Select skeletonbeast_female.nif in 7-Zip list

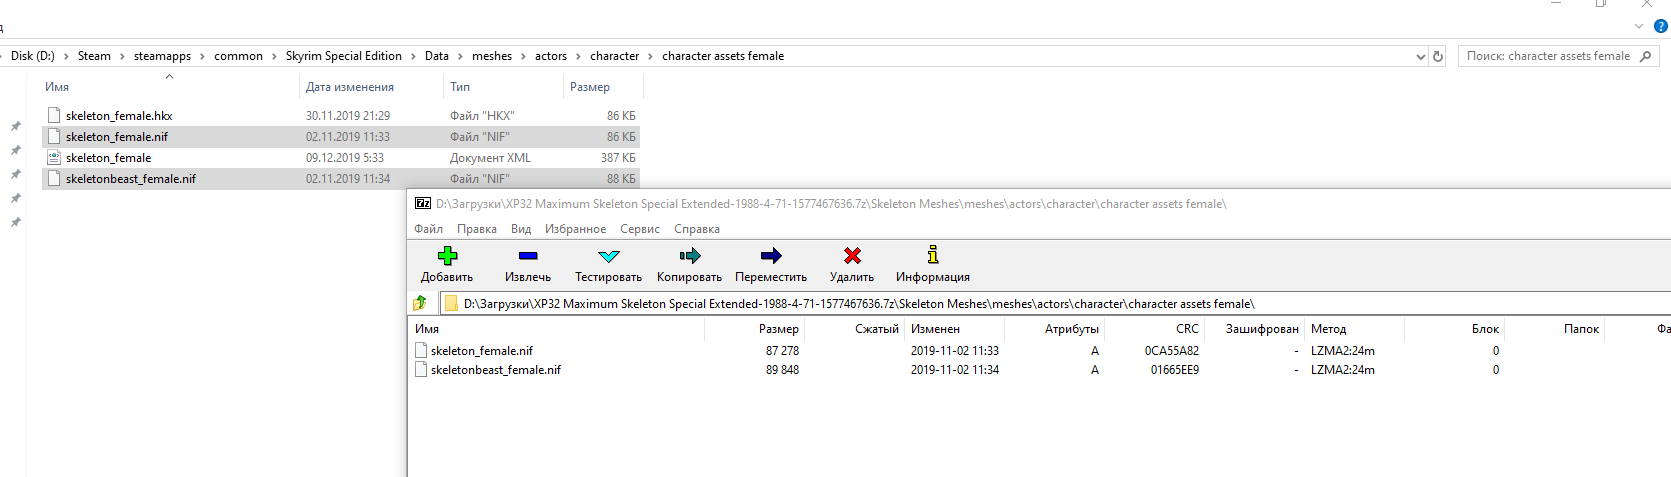tap(495, 370)
